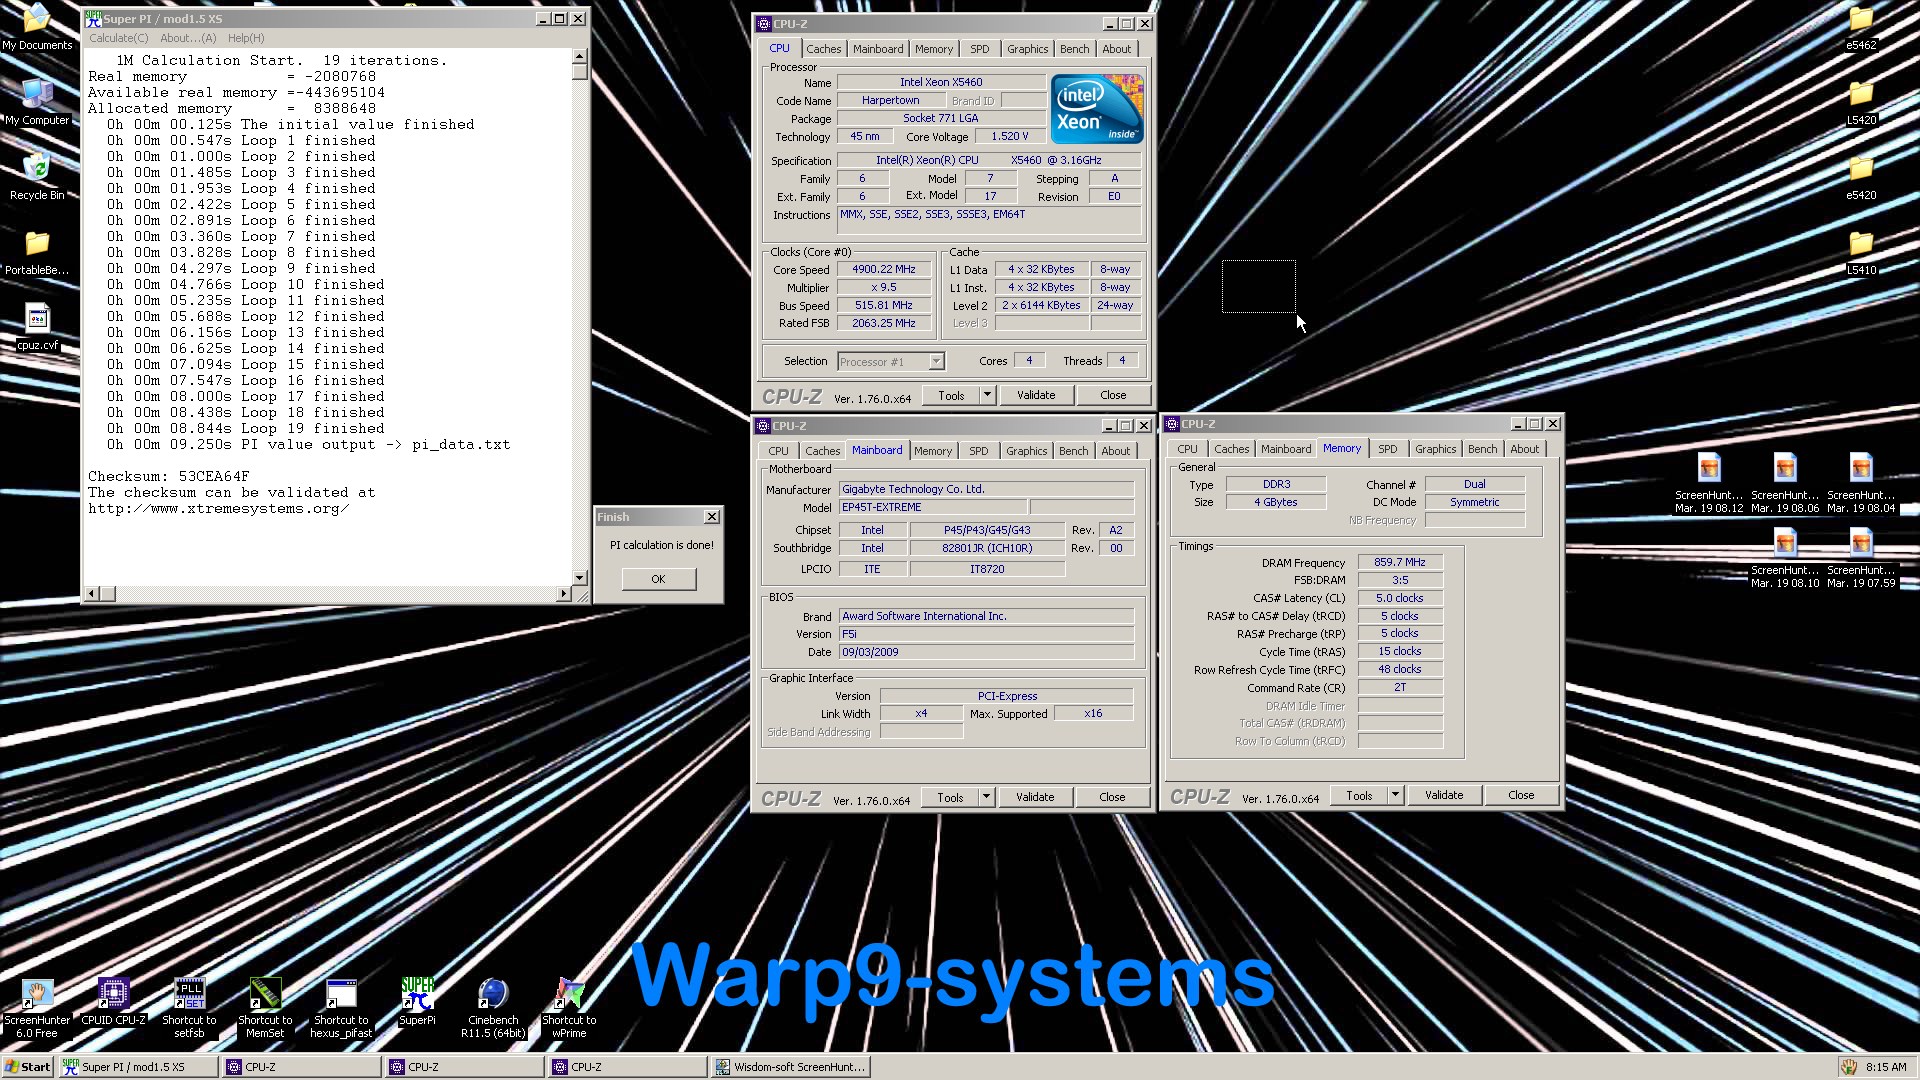The image size is (1920, 1080).
Task: Open the L5420 folder icon
Action: (1861, 102)
